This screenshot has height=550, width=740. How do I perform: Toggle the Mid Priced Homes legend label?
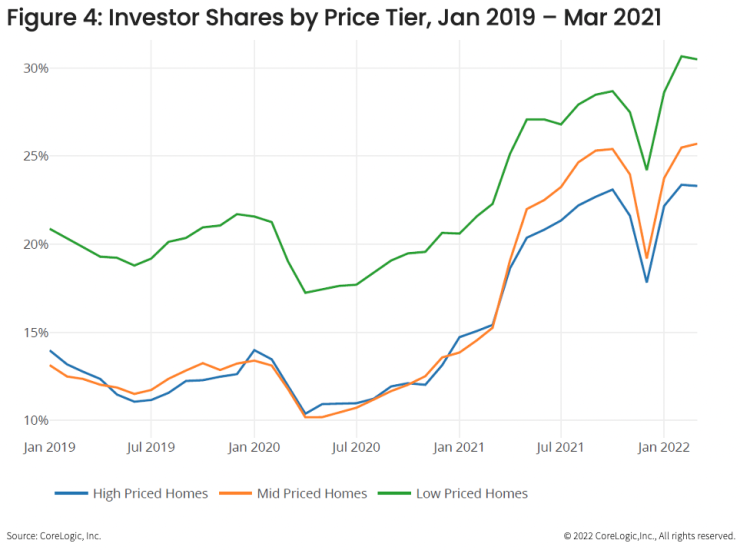[310, 493]
